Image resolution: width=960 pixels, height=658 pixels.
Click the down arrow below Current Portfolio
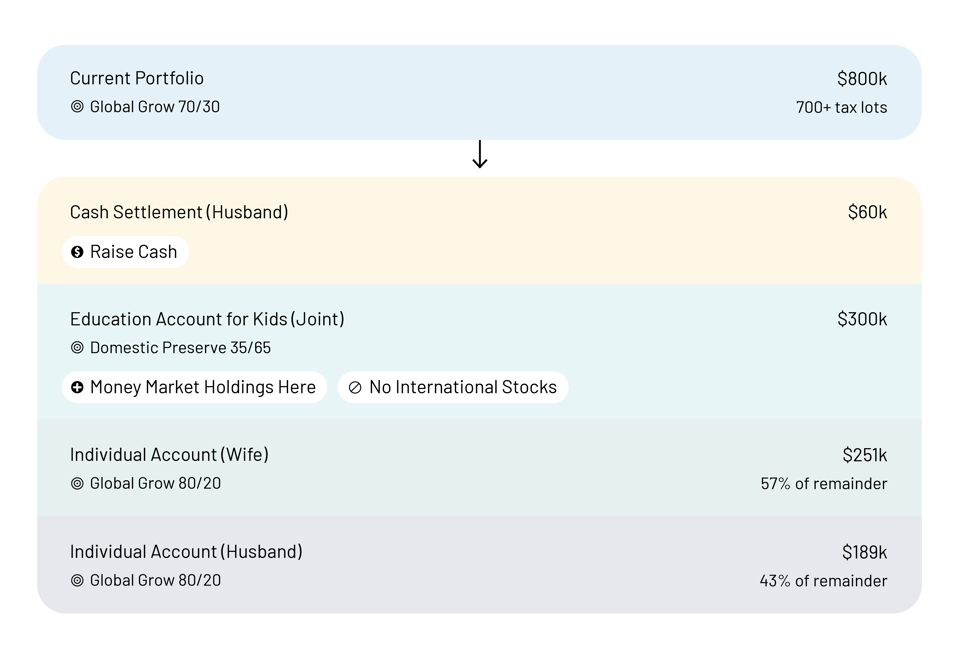tap(480, 155)
